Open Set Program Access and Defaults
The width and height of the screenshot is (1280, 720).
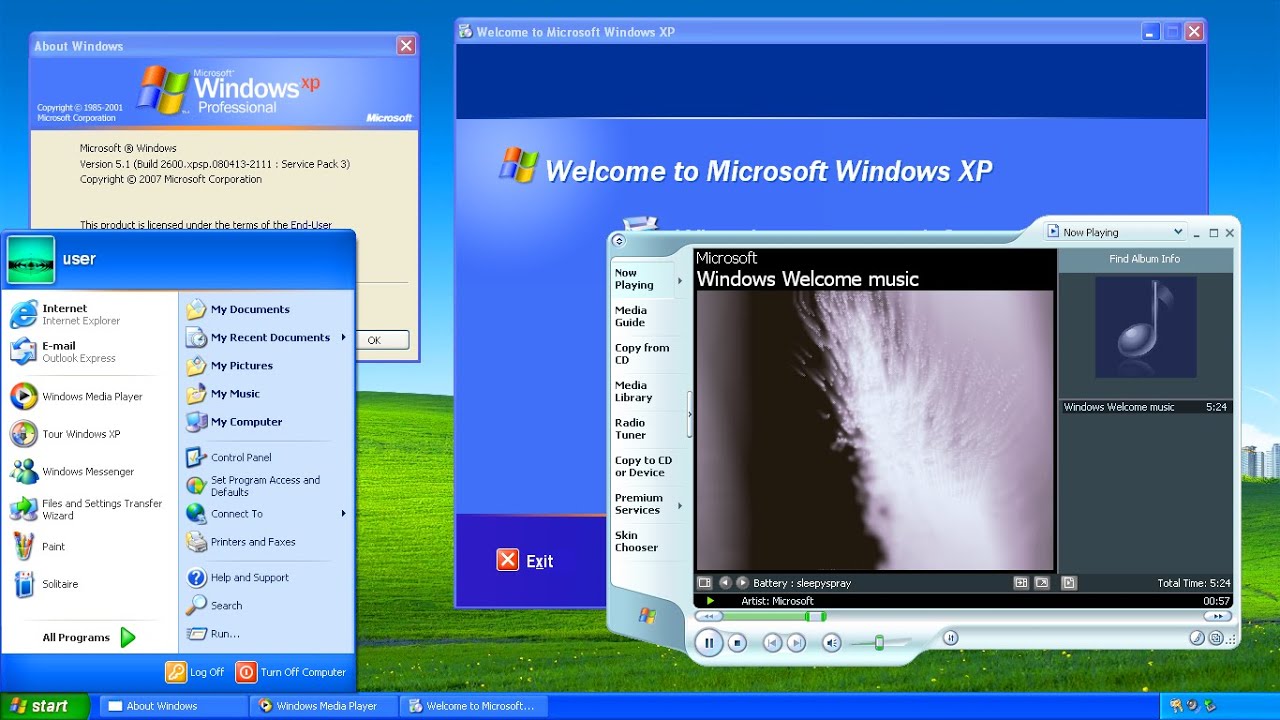266,486
